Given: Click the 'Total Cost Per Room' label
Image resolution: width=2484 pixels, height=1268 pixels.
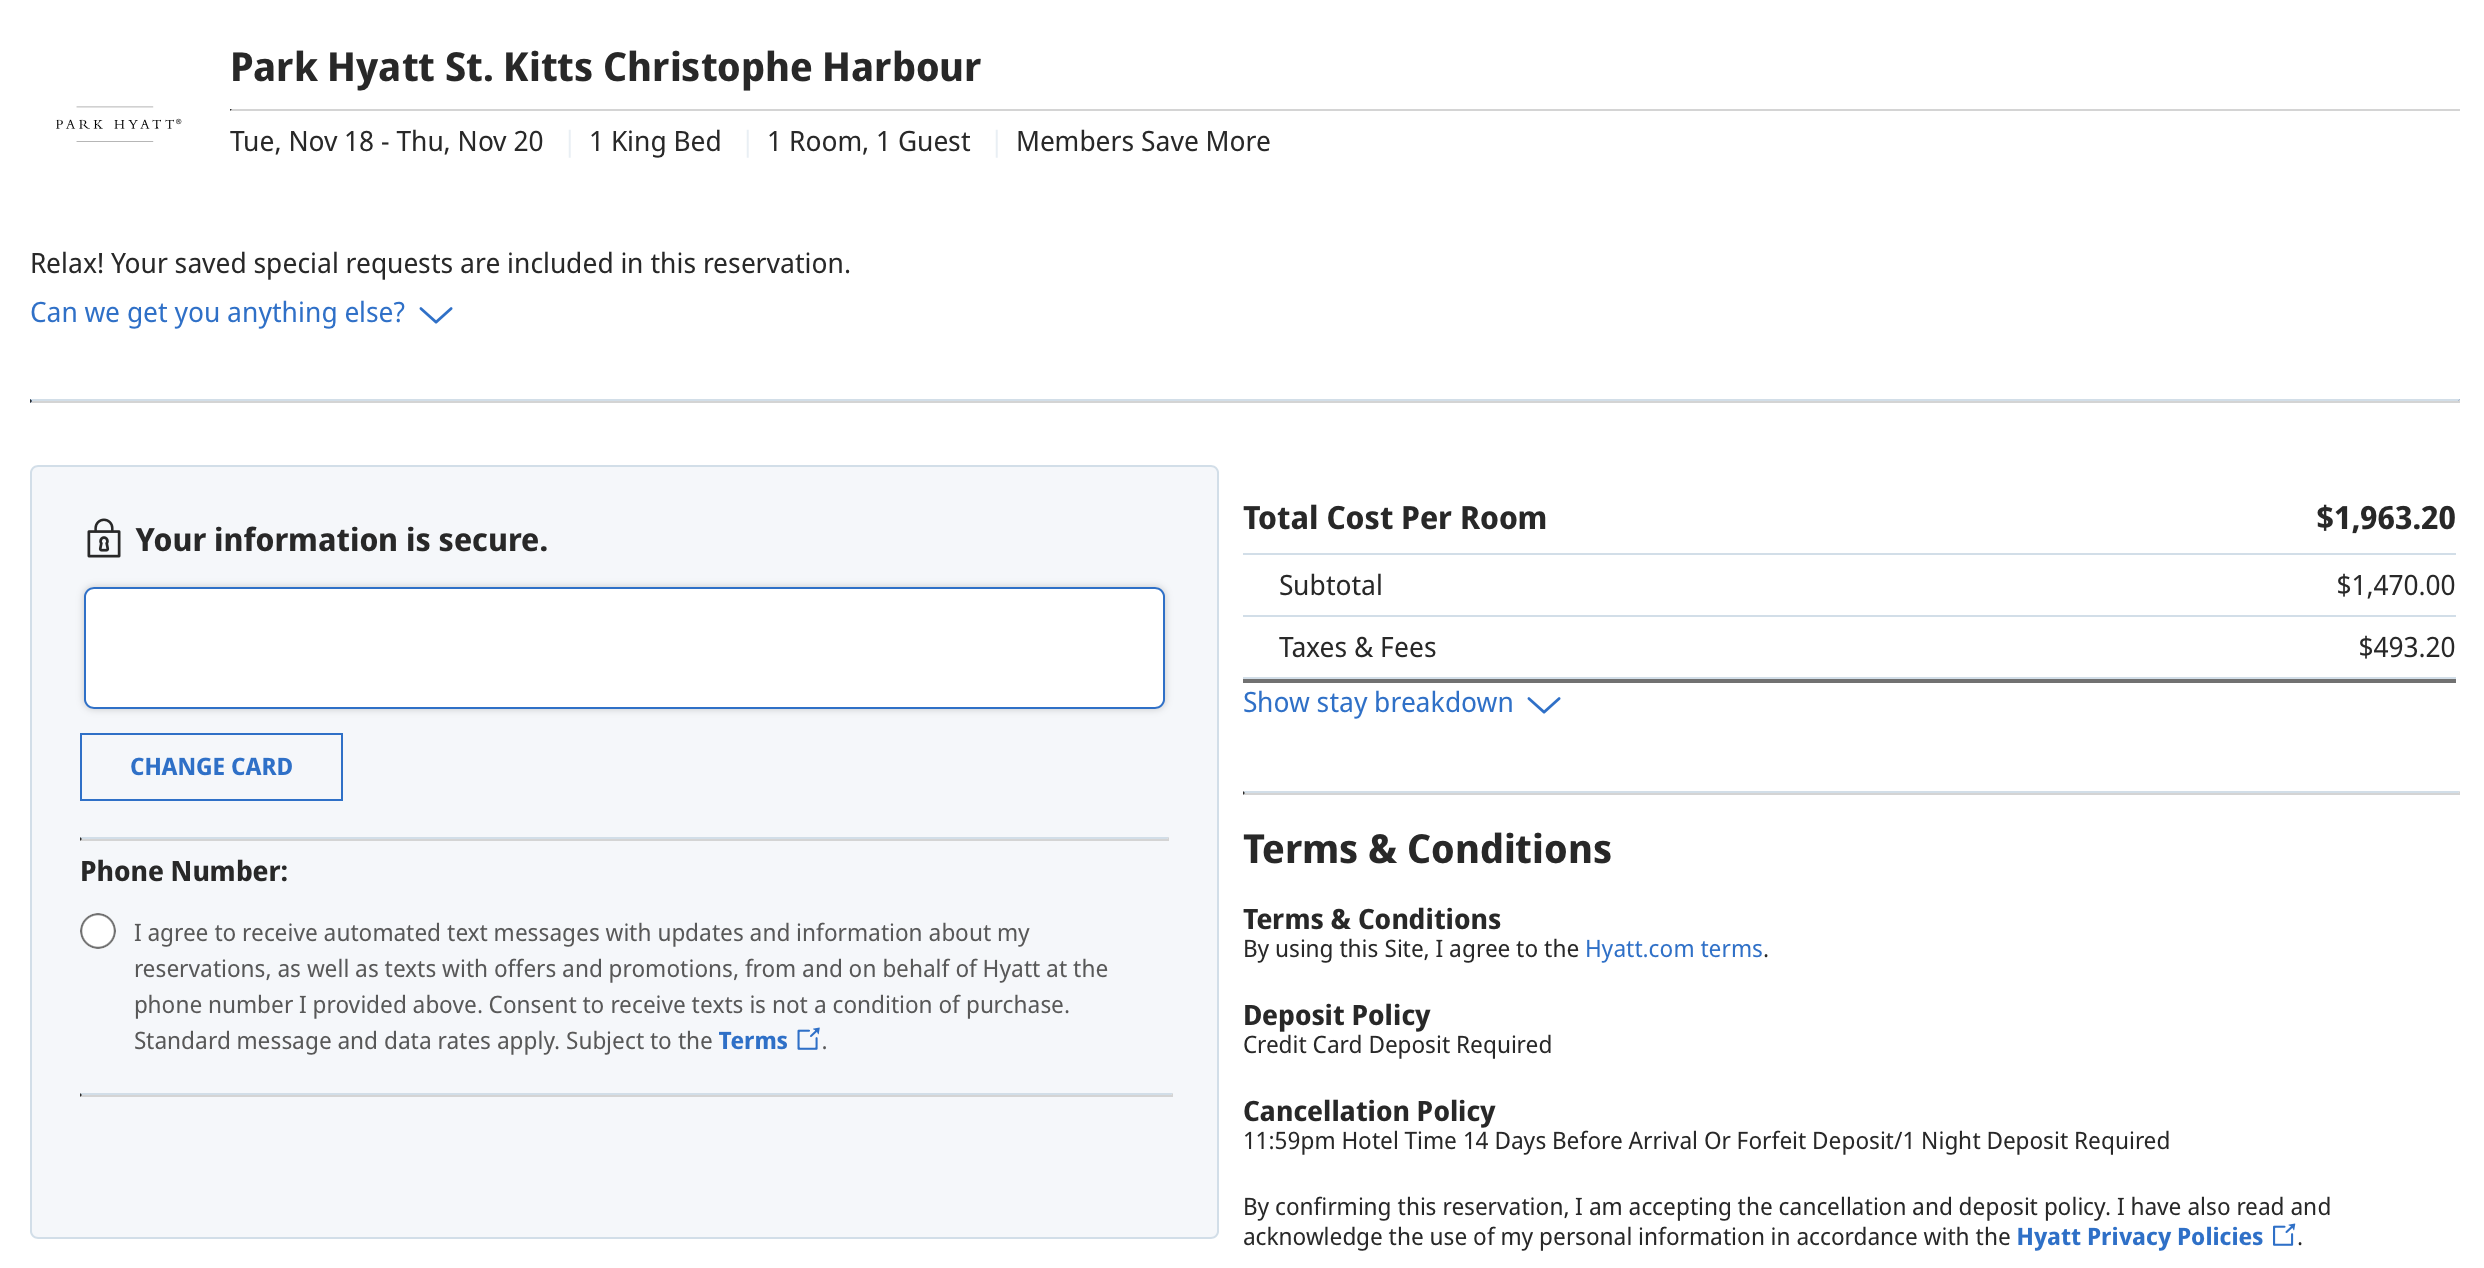Looking at the screenshot, I should click(1394, 518).
